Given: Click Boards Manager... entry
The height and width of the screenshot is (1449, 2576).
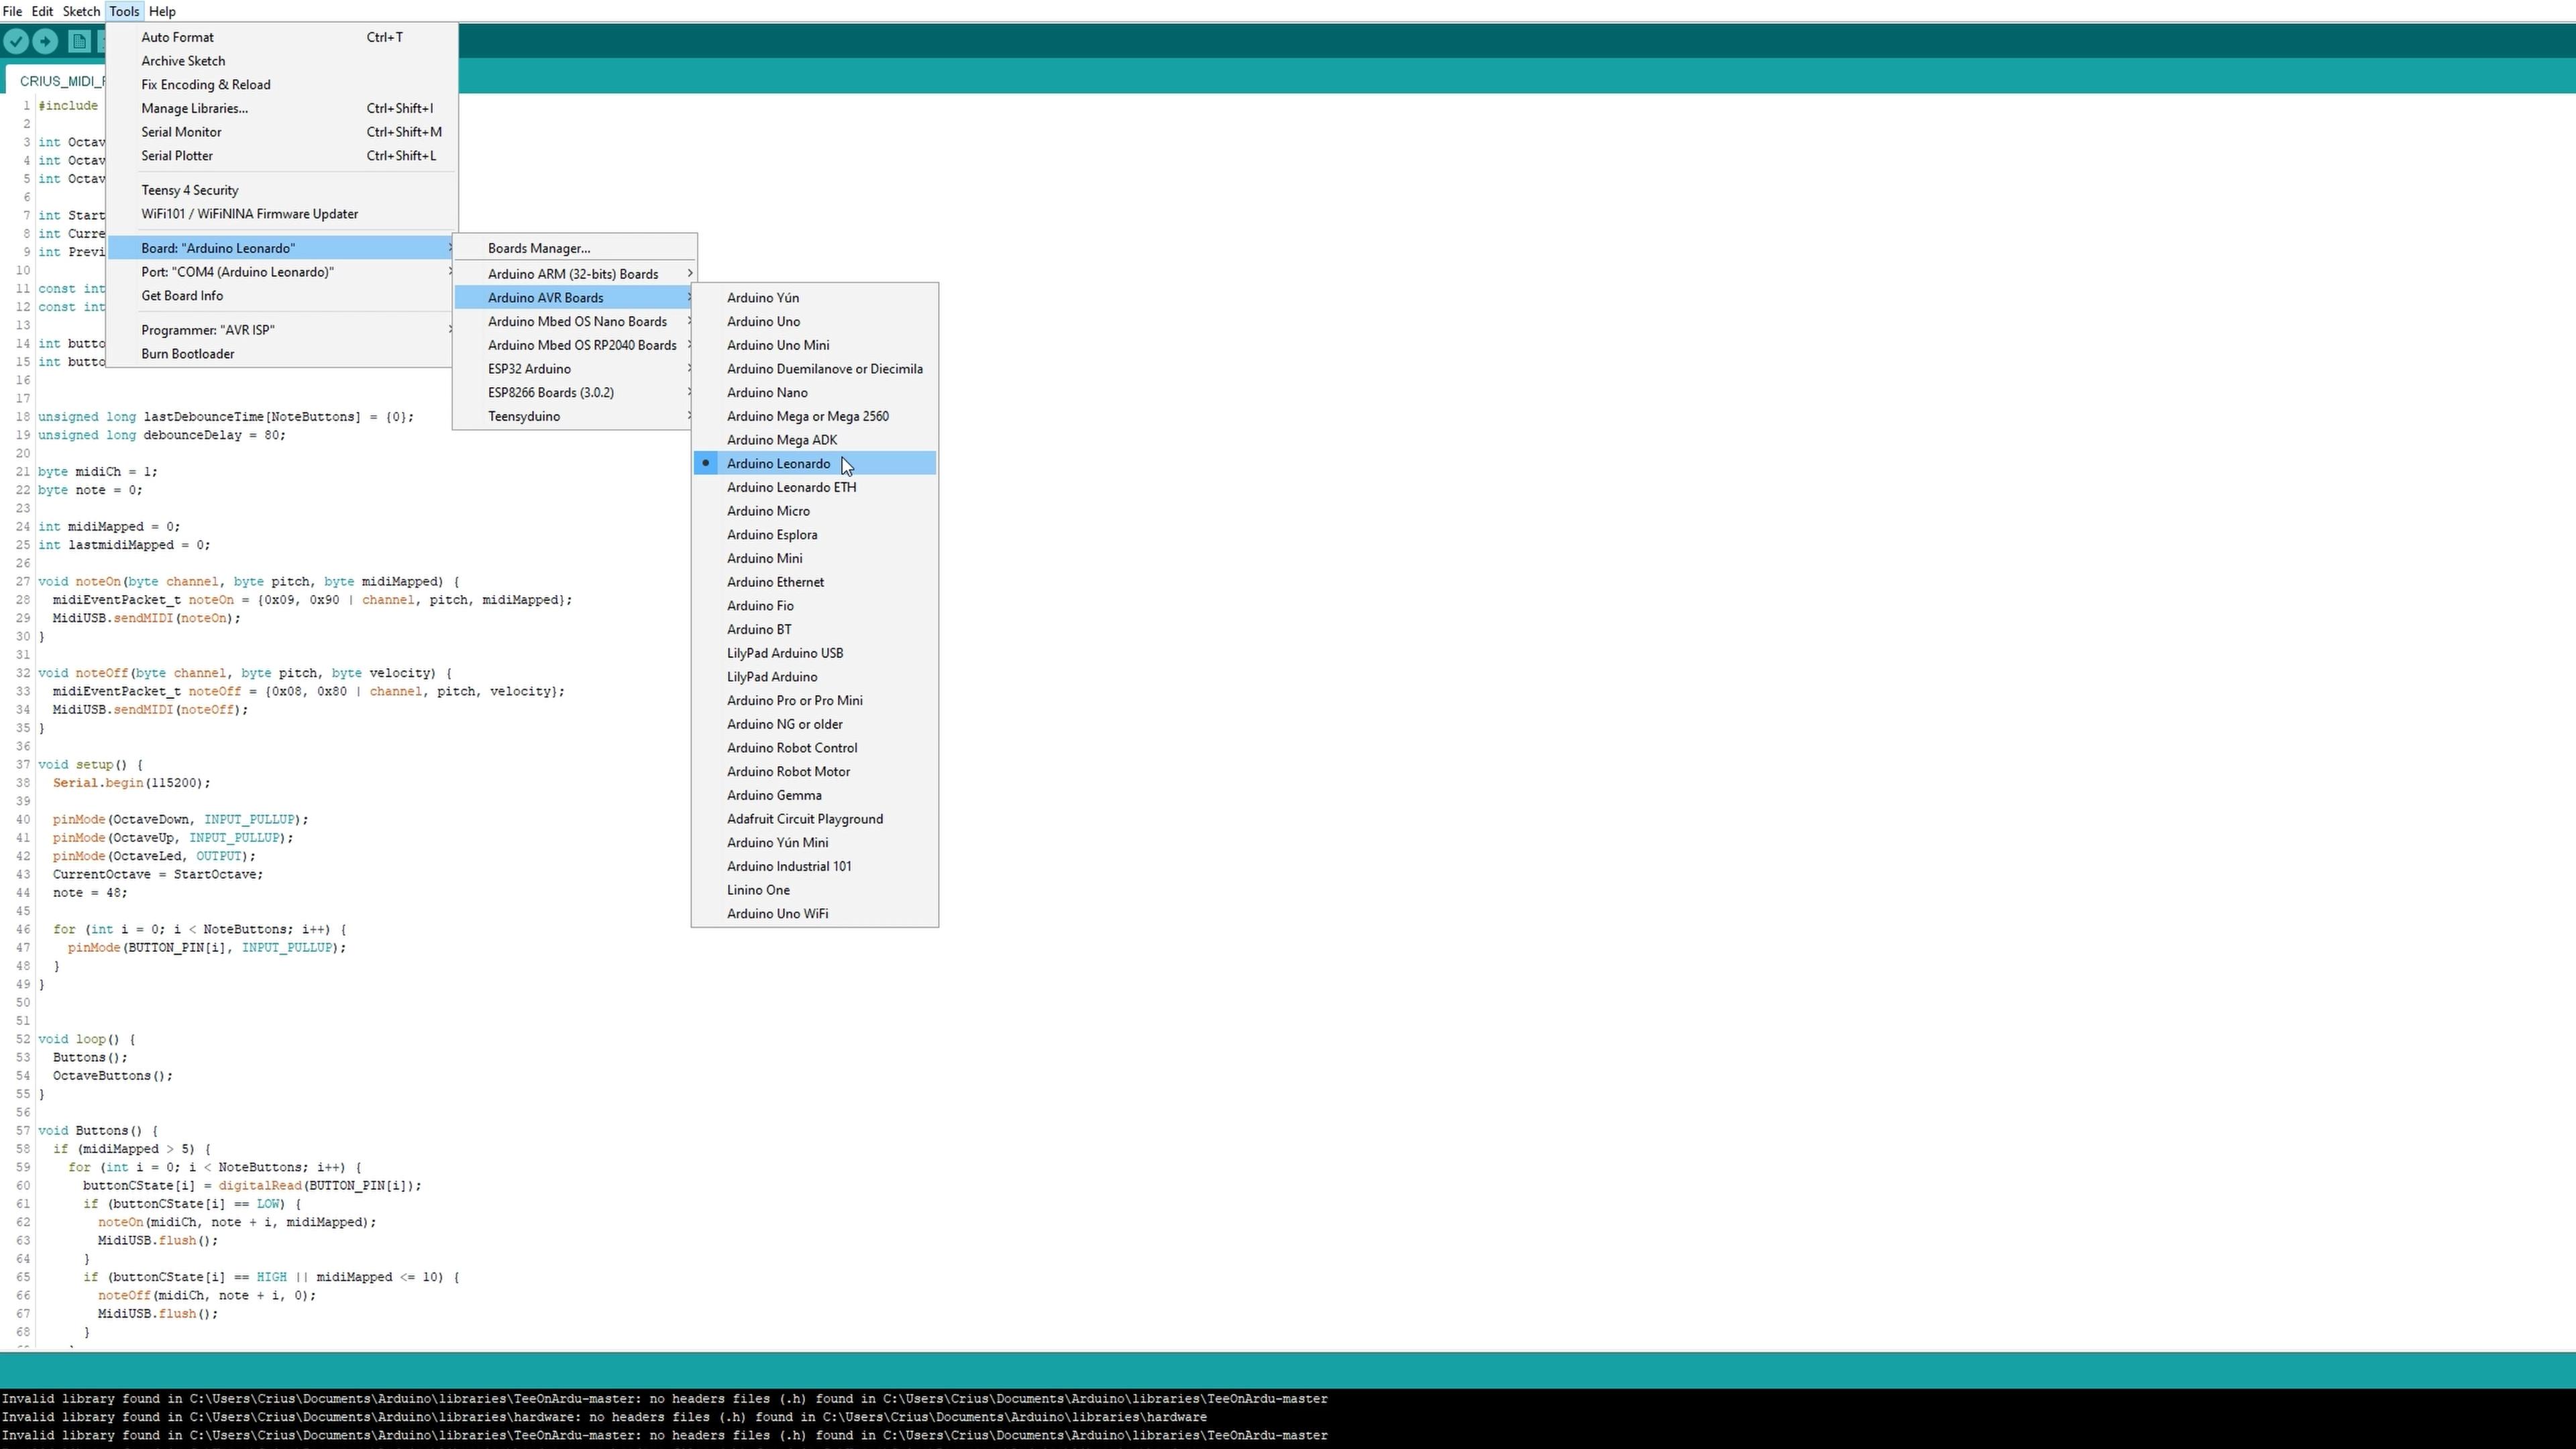Looking at the screenshot, I should point(539,248).
